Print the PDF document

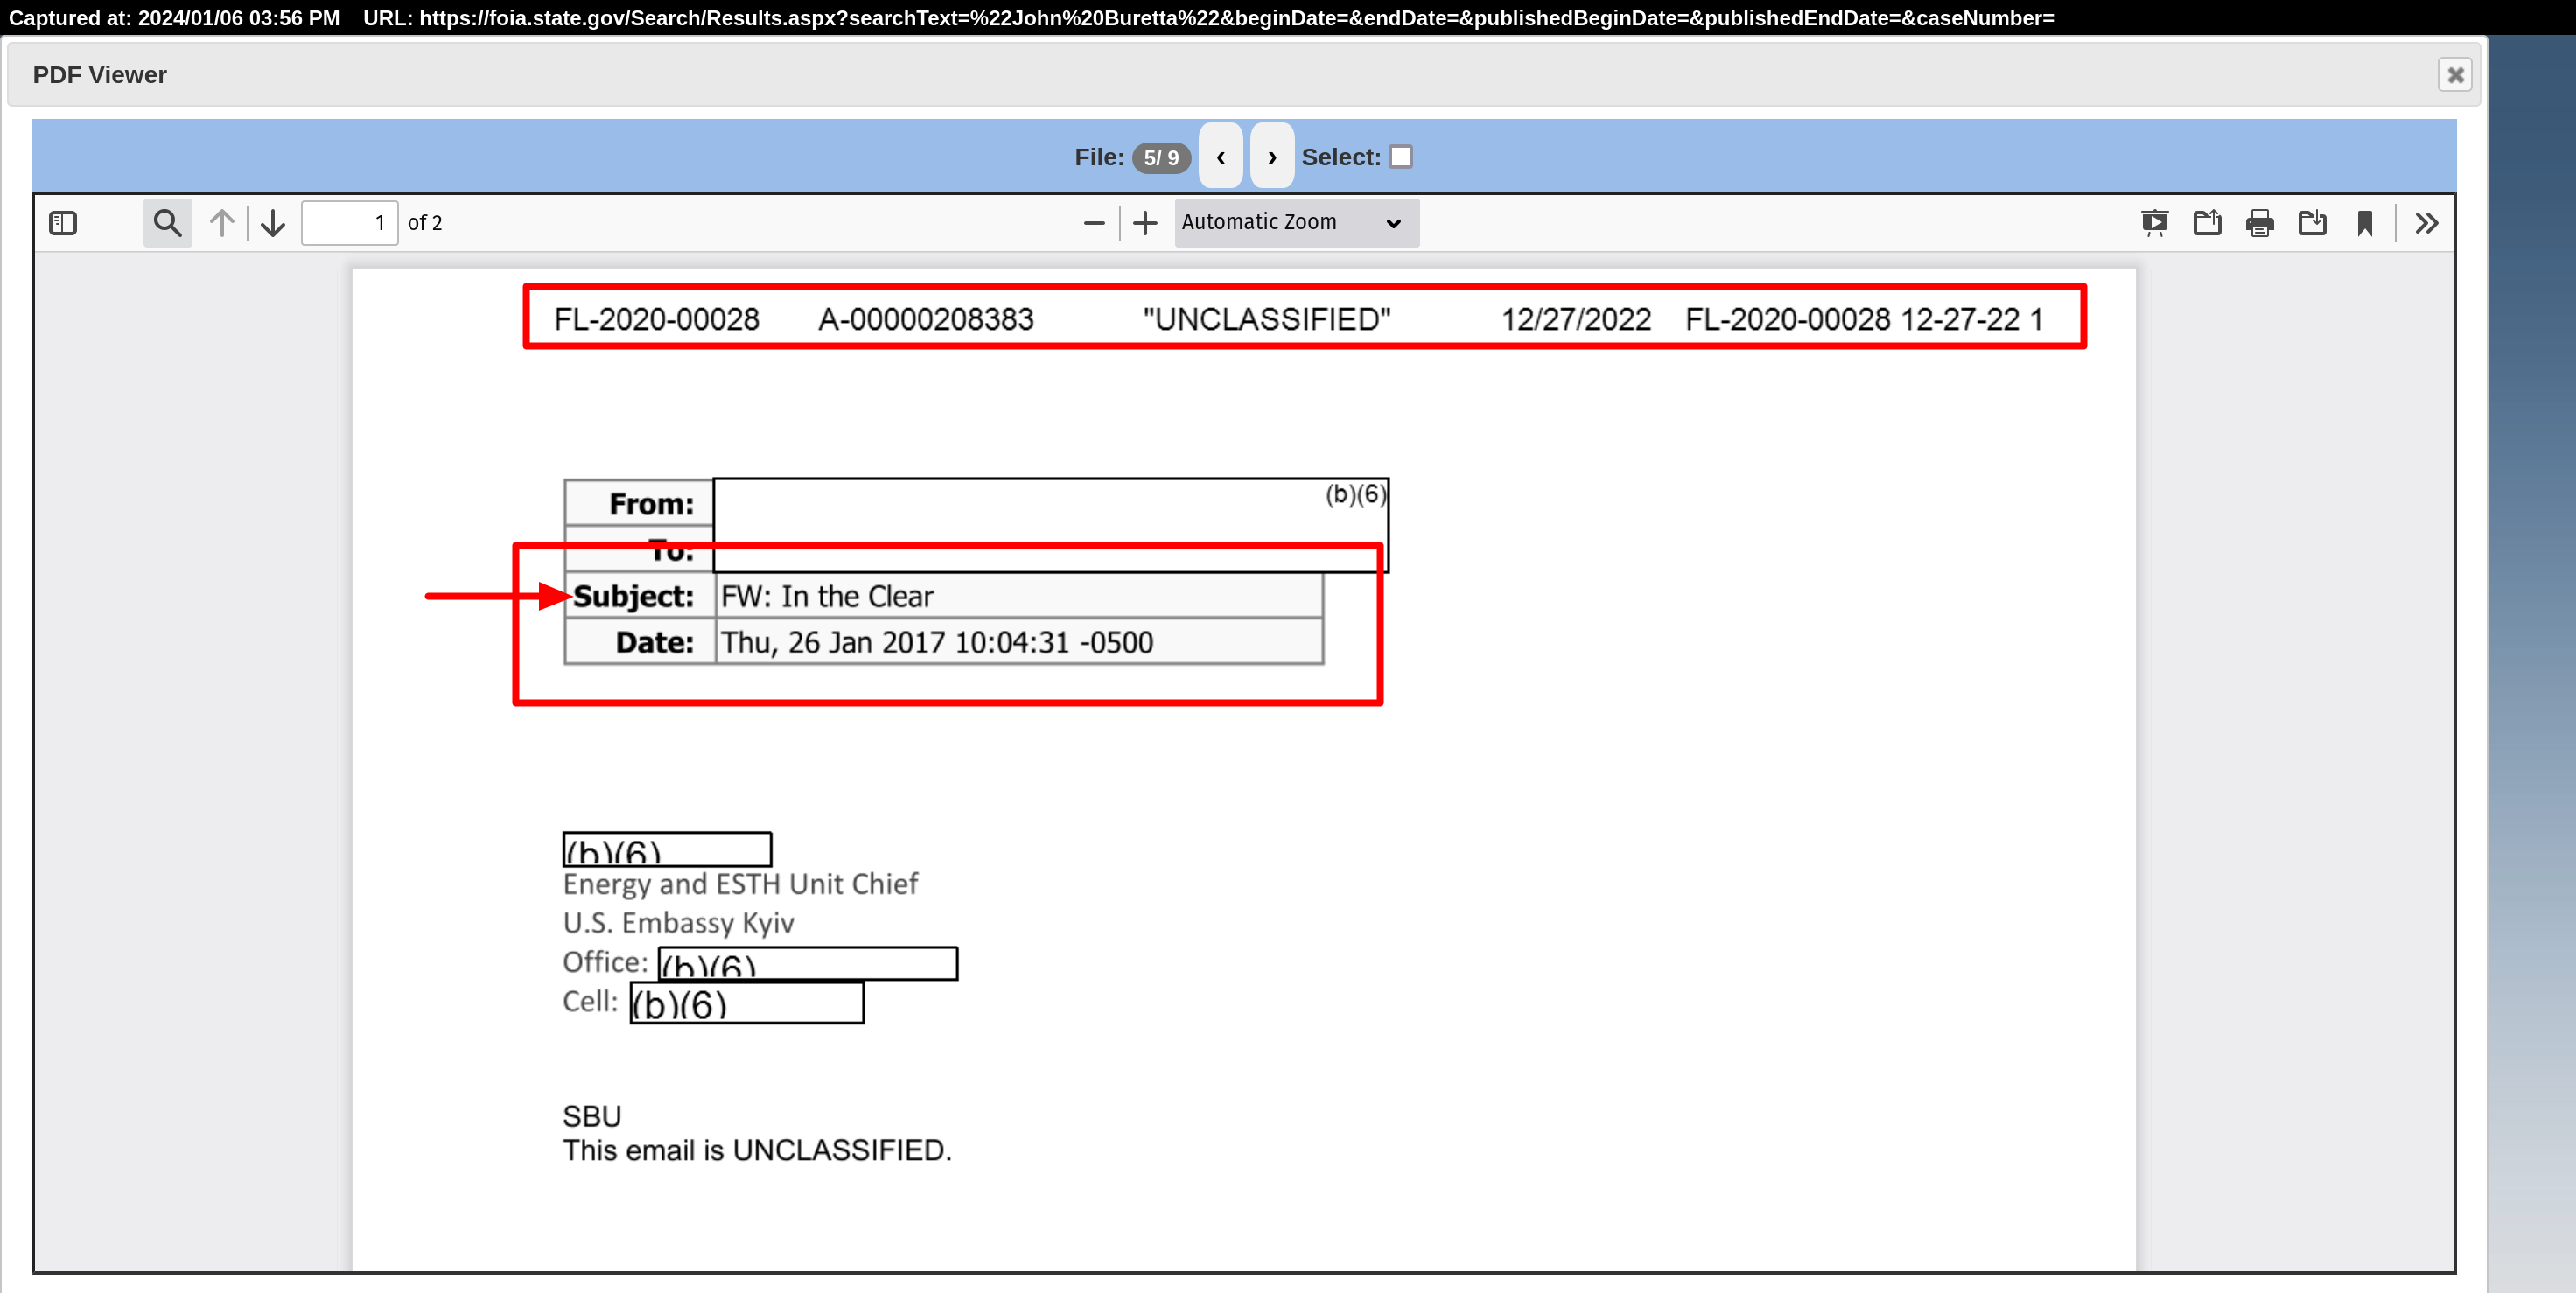[2260, 223]
